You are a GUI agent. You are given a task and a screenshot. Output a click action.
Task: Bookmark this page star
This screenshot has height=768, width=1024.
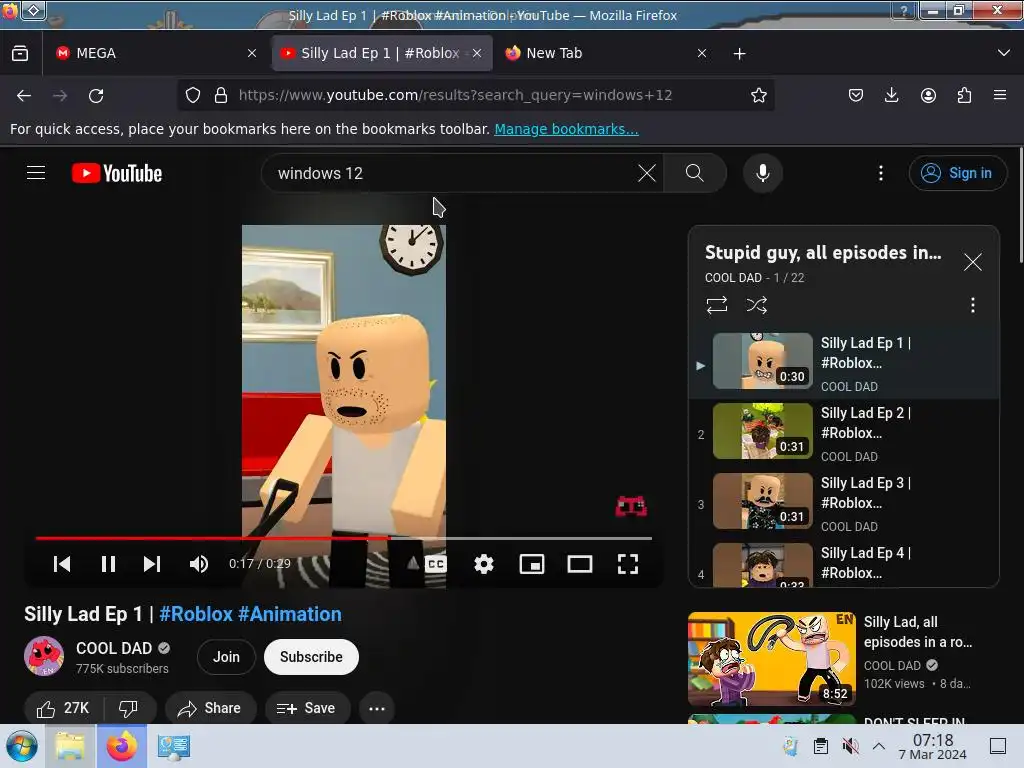coord(758,95)
